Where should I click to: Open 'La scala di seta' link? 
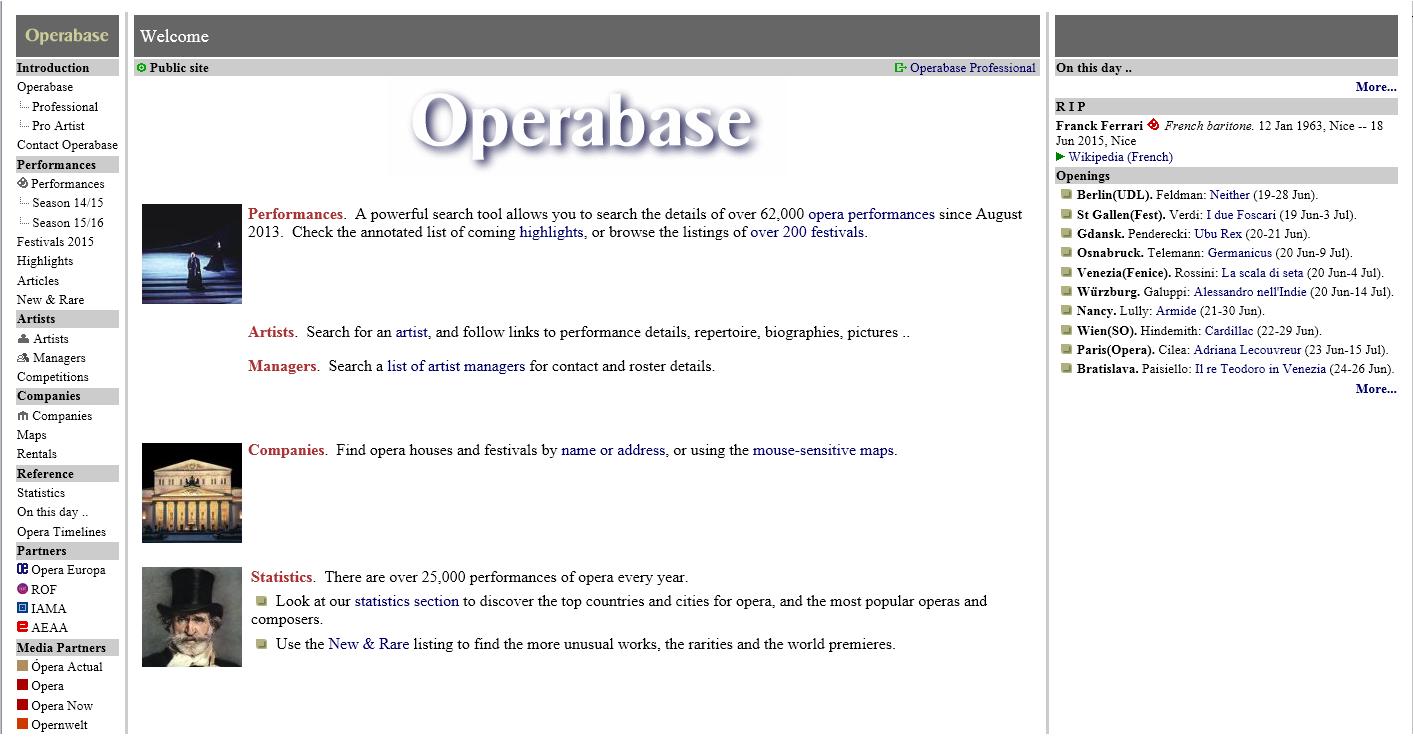pos(1262,273)
